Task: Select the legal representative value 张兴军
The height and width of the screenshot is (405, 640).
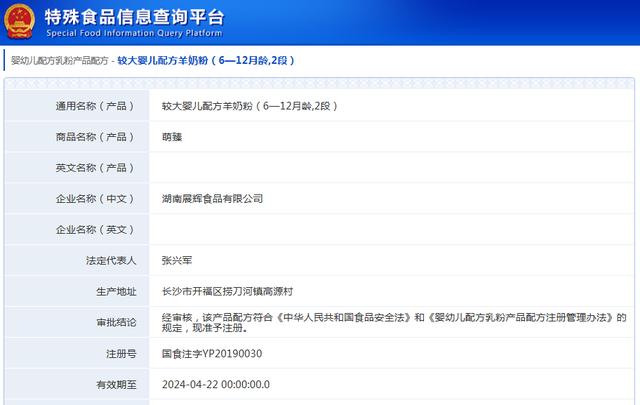Action: (177, 260)
